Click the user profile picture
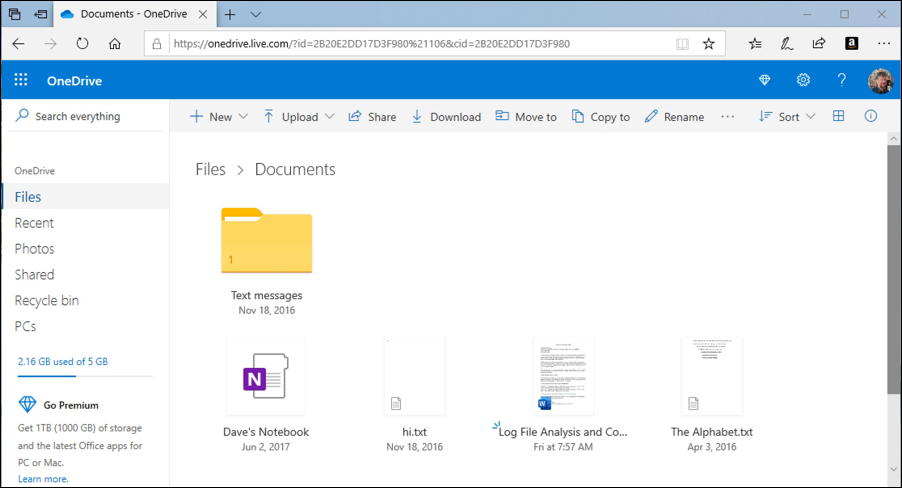Viewport: 902px width, 488px height. (879, 81)
